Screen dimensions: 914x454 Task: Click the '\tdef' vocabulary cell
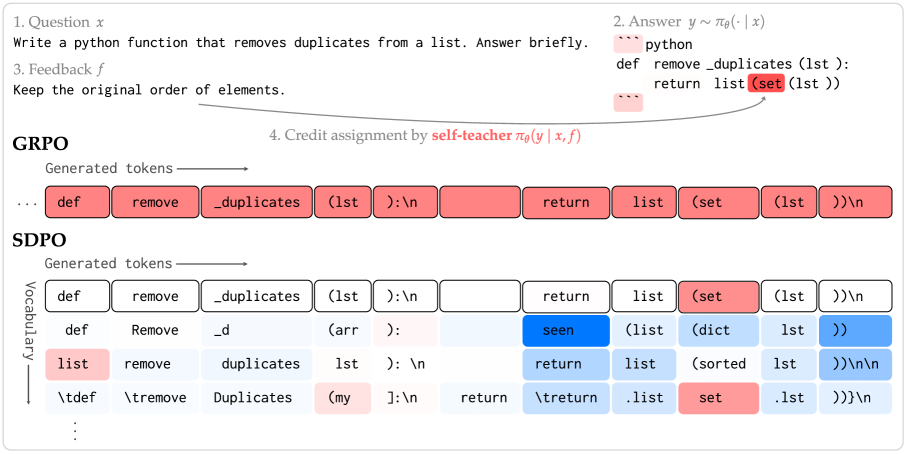coord(78,398)
